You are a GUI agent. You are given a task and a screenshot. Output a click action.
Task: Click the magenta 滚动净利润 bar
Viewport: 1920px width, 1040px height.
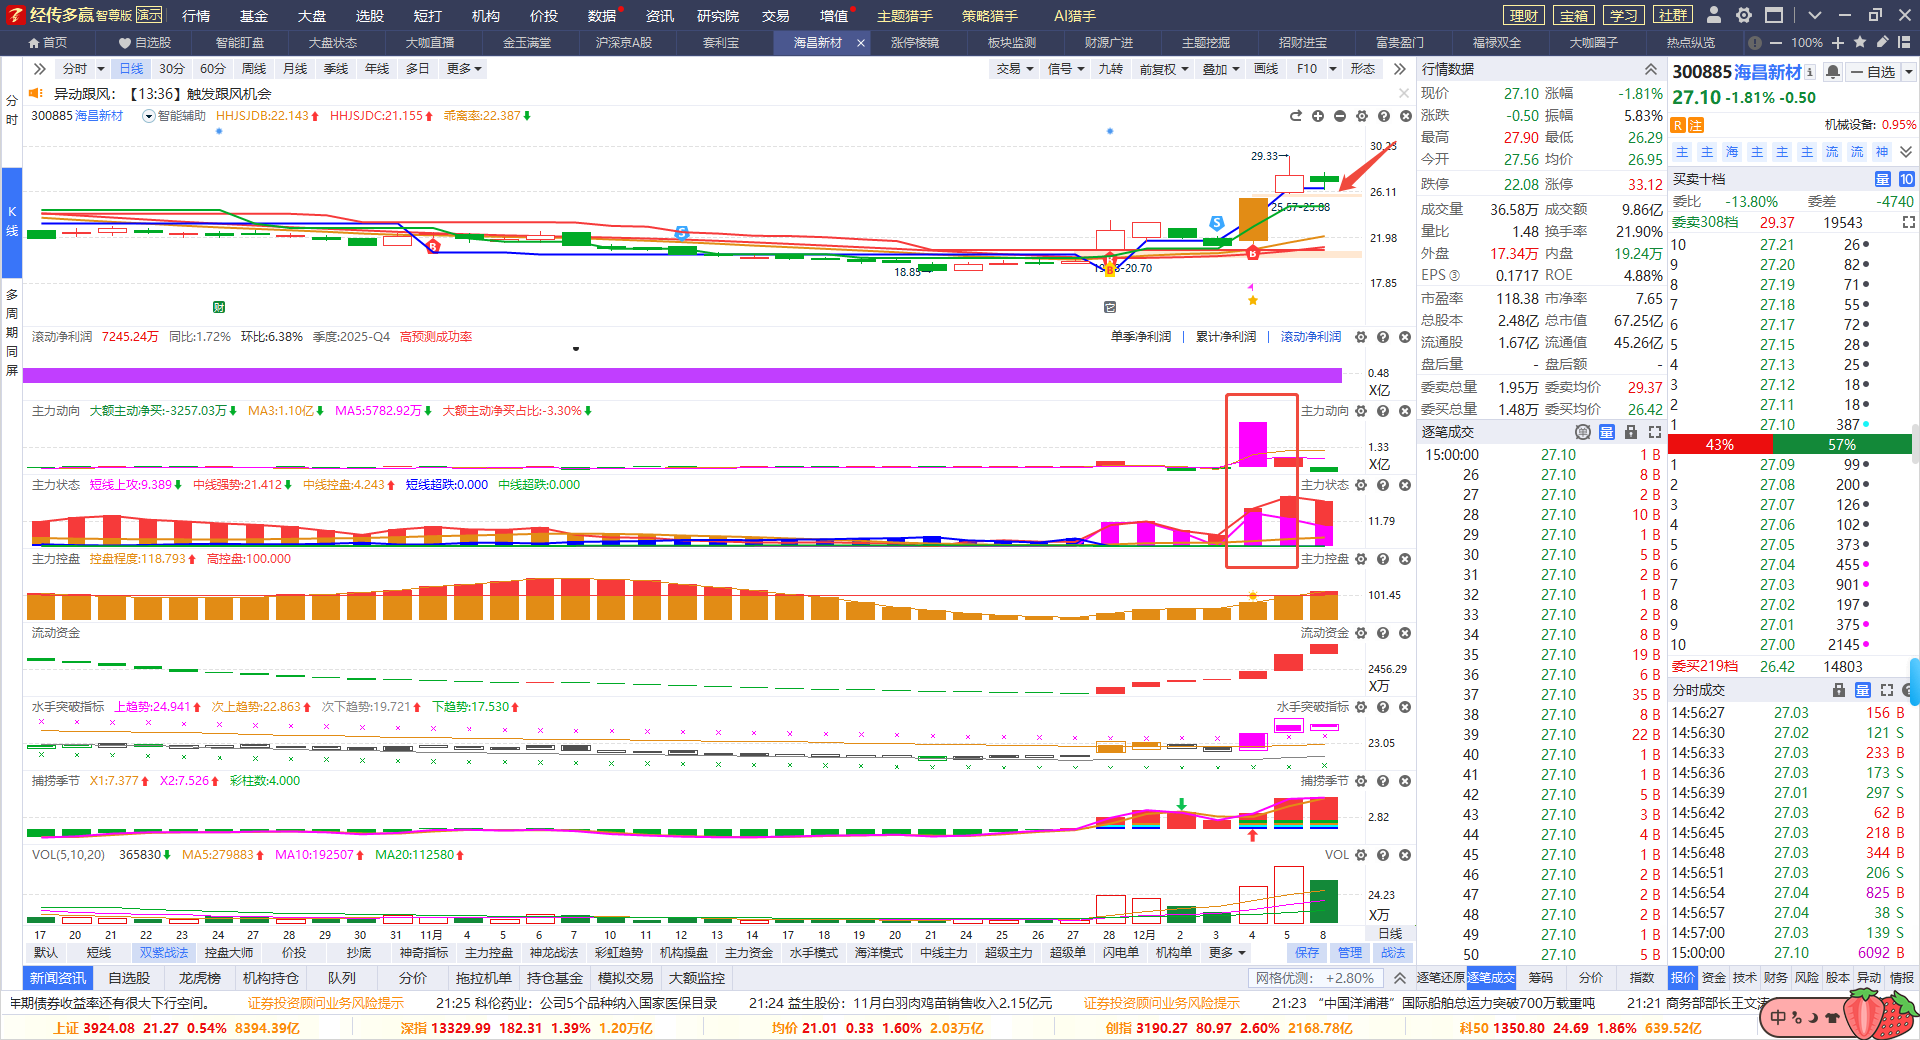pos(682,375)
